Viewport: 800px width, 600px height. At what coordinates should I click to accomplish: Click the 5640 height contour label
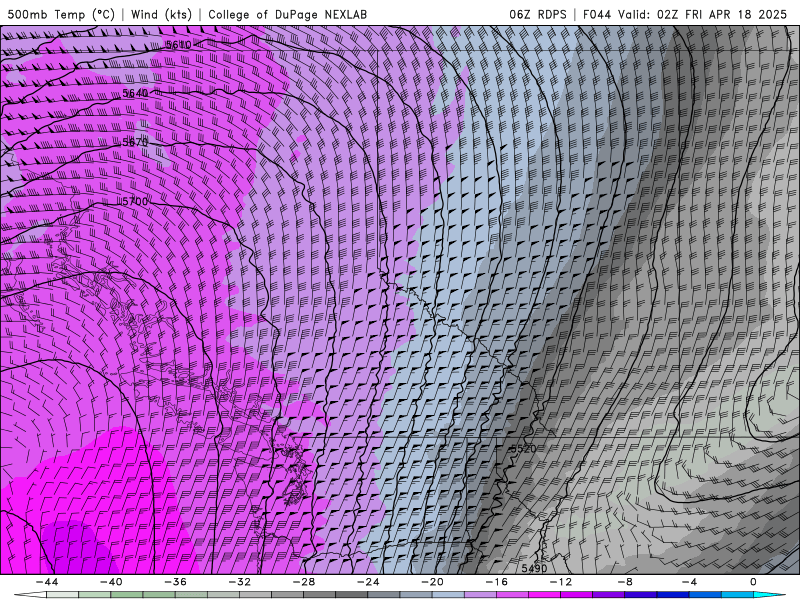pos(135,93)
